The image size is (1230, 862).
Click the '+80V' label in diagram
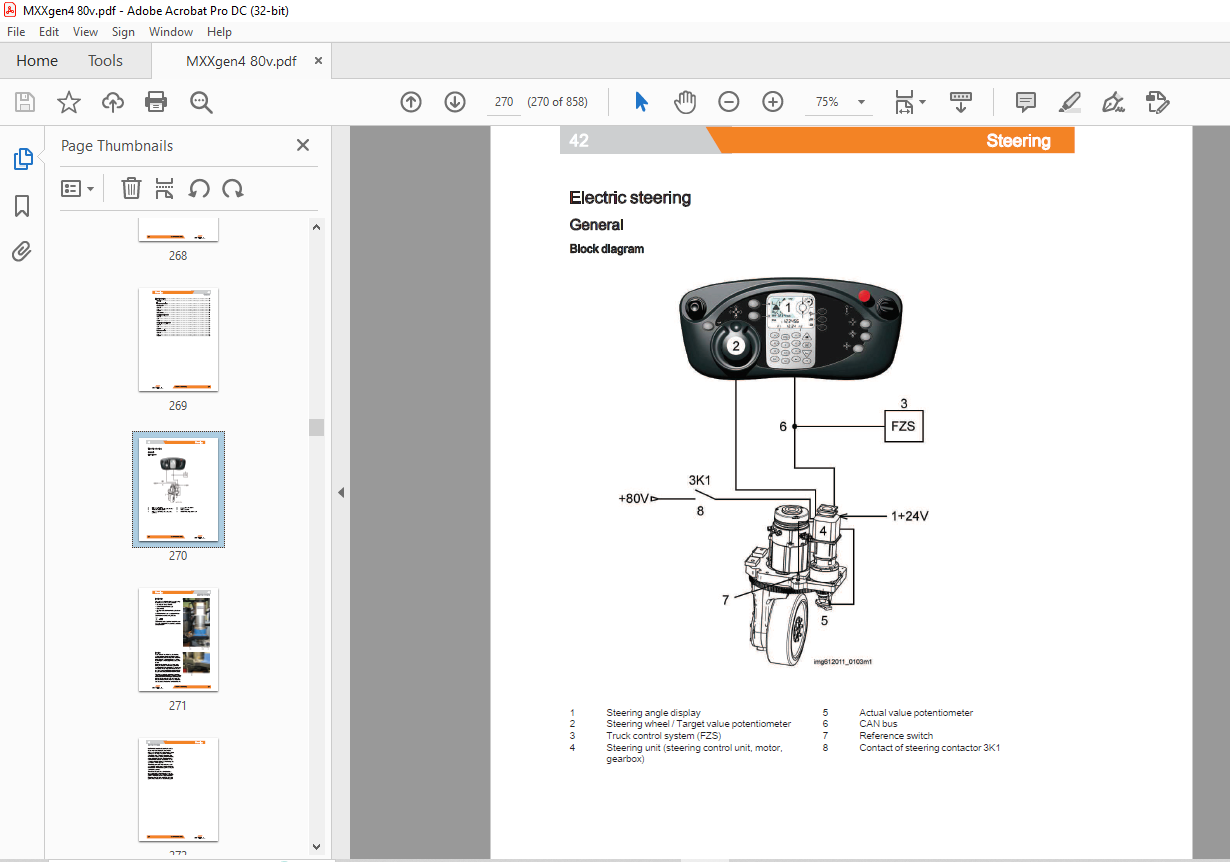[x=634, y=498]
